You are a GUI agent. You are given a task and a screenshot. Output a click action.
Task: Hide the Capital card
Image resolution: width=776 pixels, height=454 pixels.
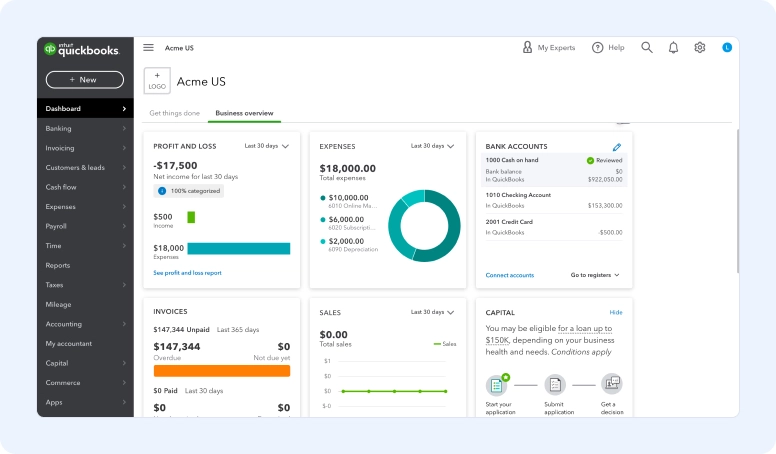coord(616,312)
